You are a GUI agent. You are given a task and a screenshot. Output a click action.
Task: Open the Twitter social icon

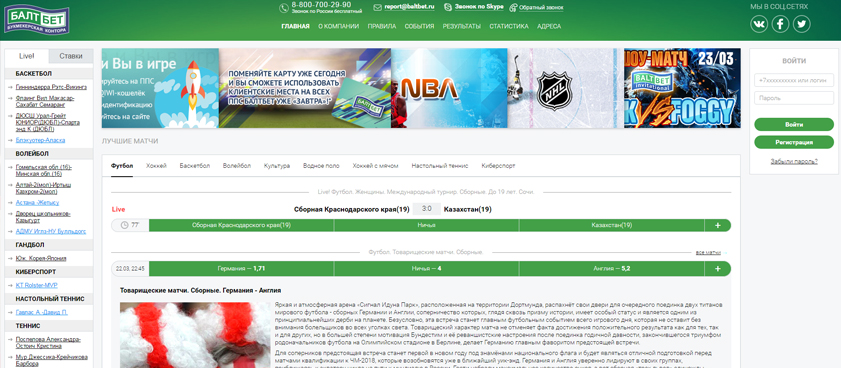coord(801,24)
